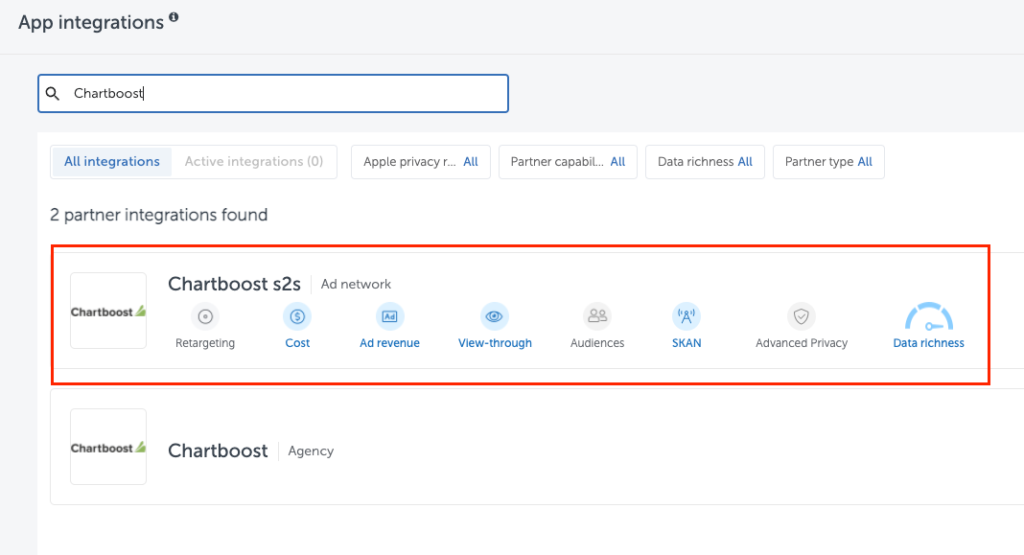Click the '2 partner integrations found' text
Screen dimensions: 1024x555
159,215
